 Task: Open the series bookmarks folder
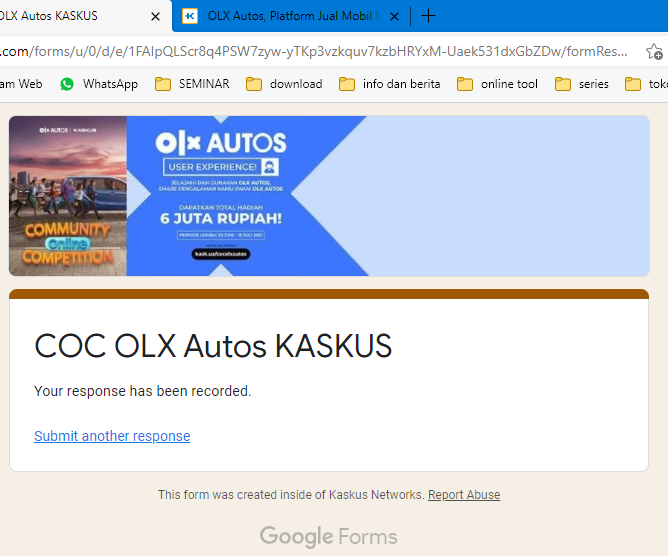point(582,84)
